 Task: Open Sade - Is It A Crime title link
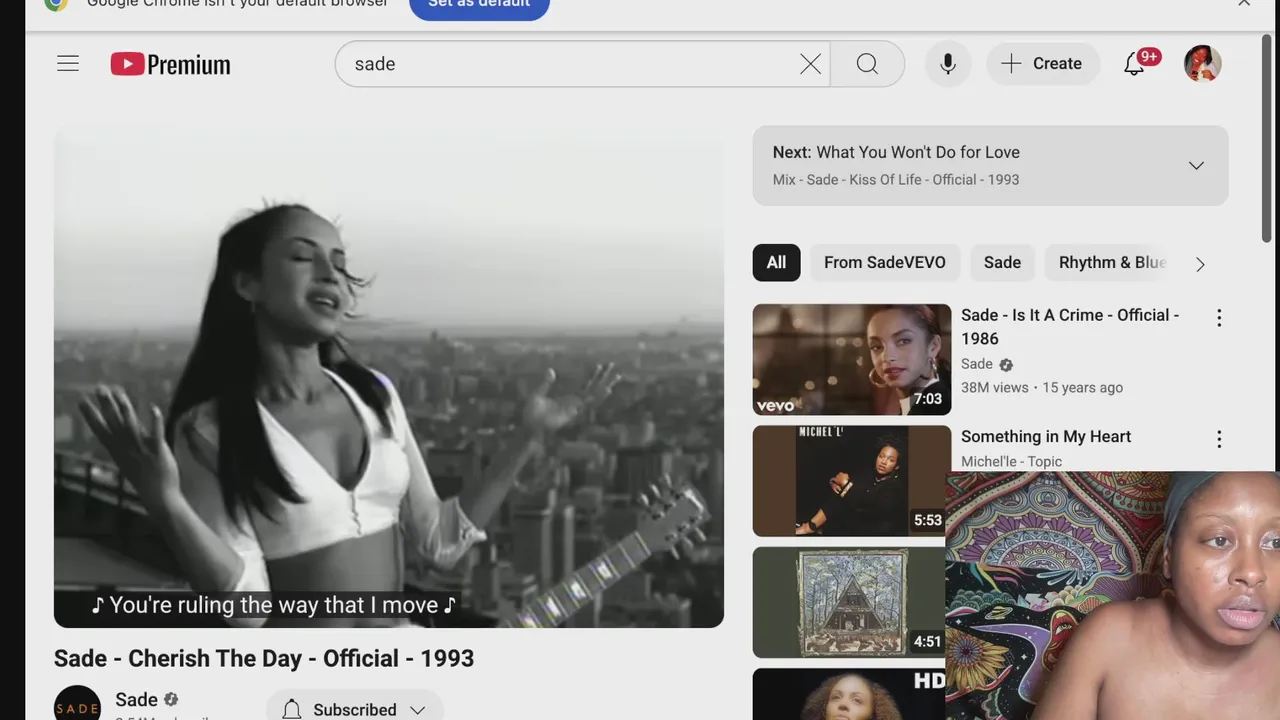coord(1070,327)
